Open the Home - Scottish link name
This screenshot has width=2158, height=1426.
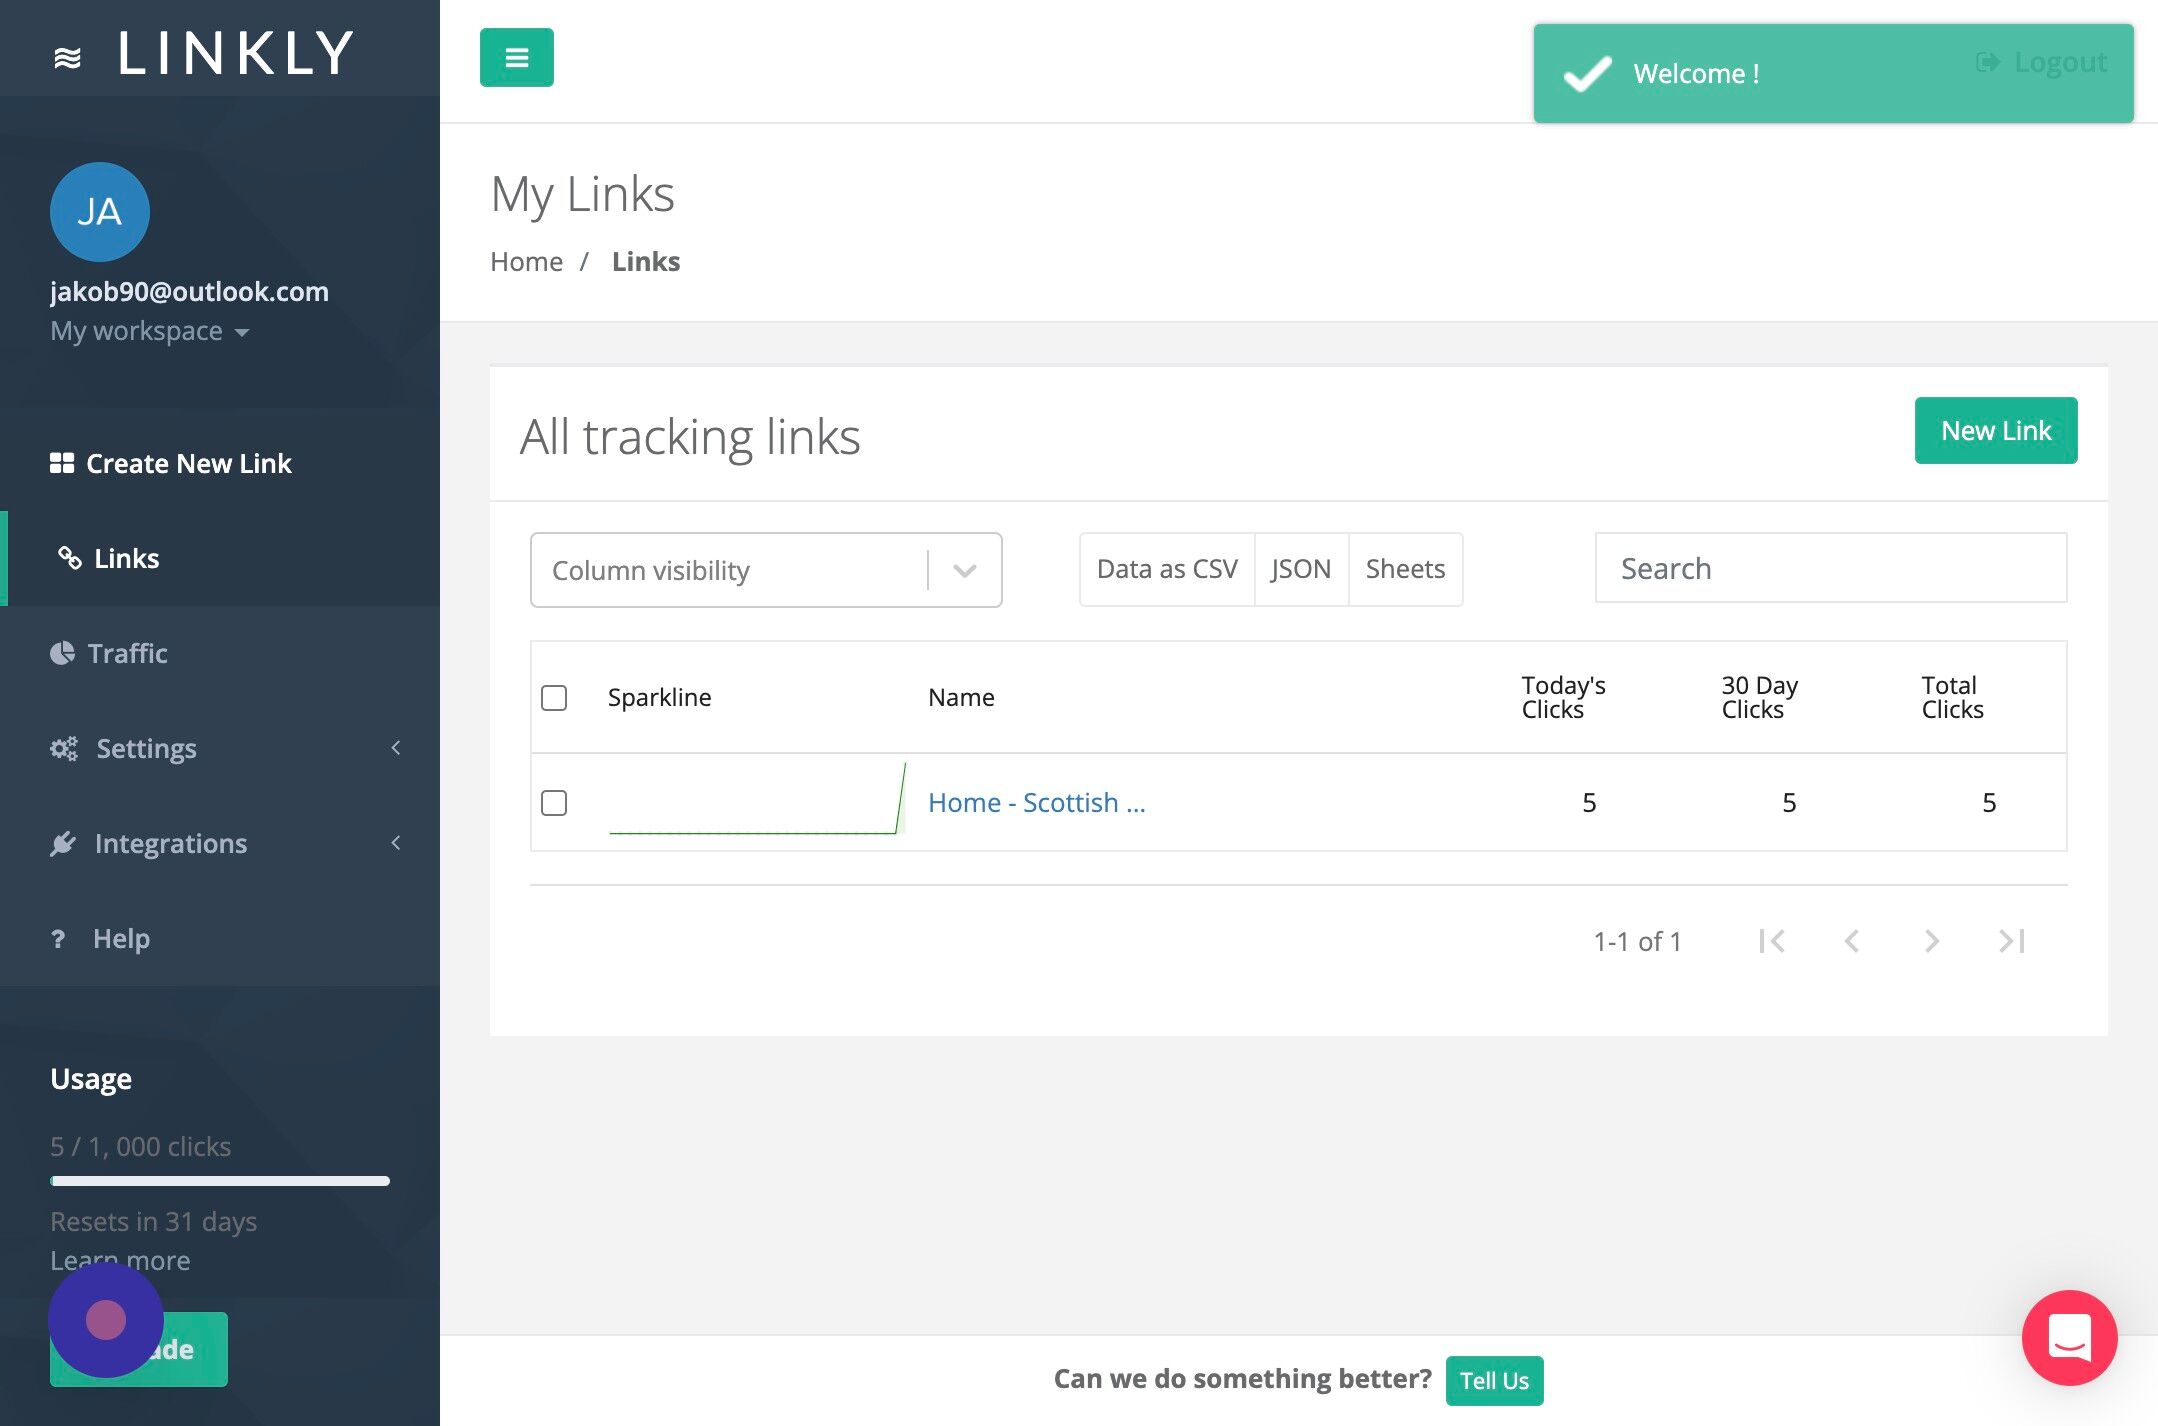pos(1036,803)
